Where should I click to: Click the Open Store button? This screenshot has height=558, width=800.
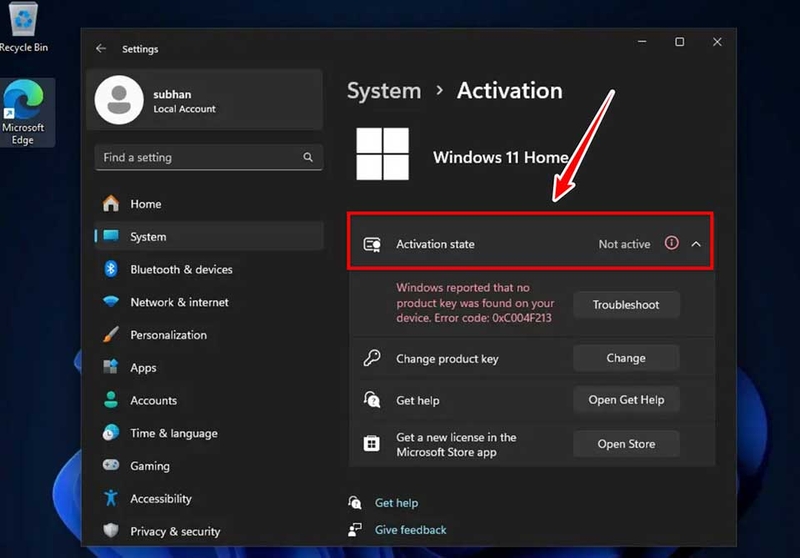pyautogui.click(x=626, y=444)
